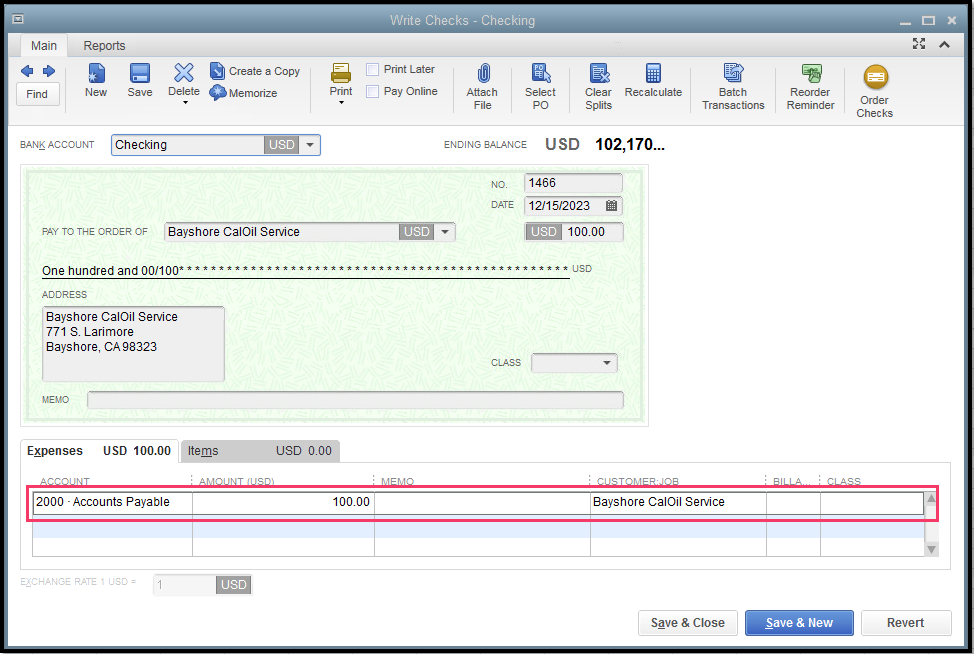Click the check number field 1466

click(x=573, y=183)
